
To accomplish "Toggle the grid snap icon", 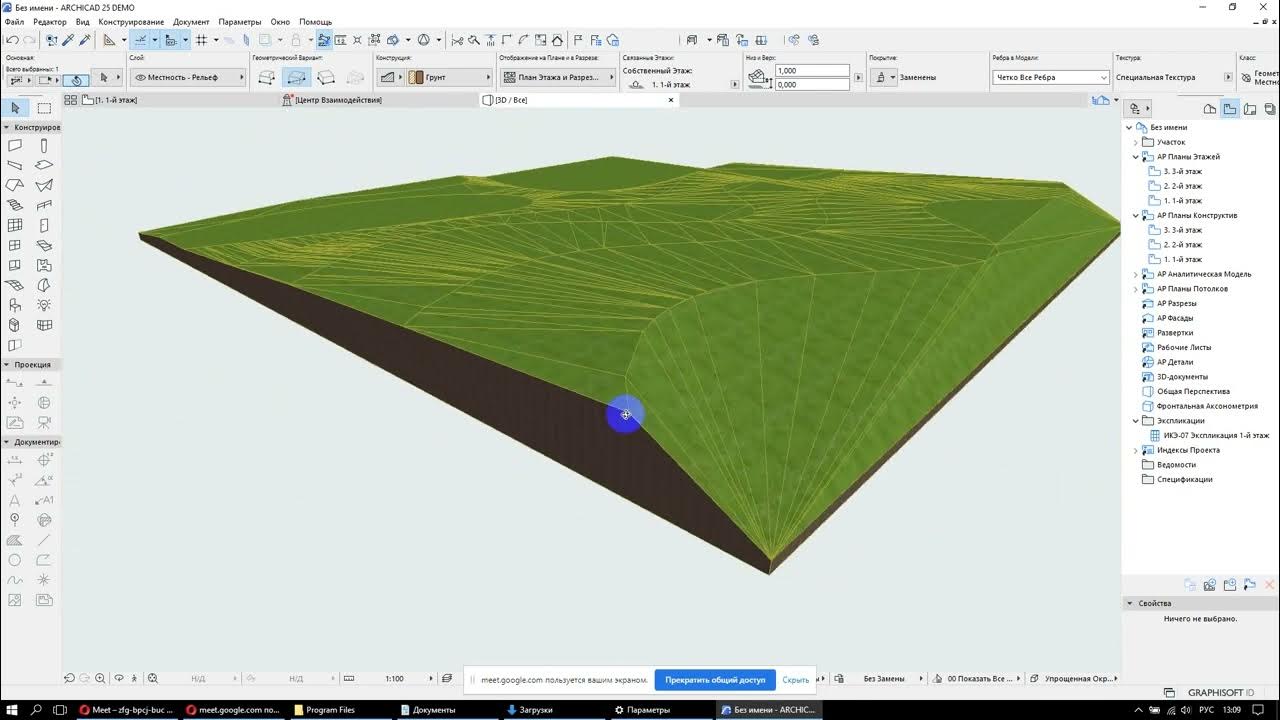I will [x=202, y=40].
